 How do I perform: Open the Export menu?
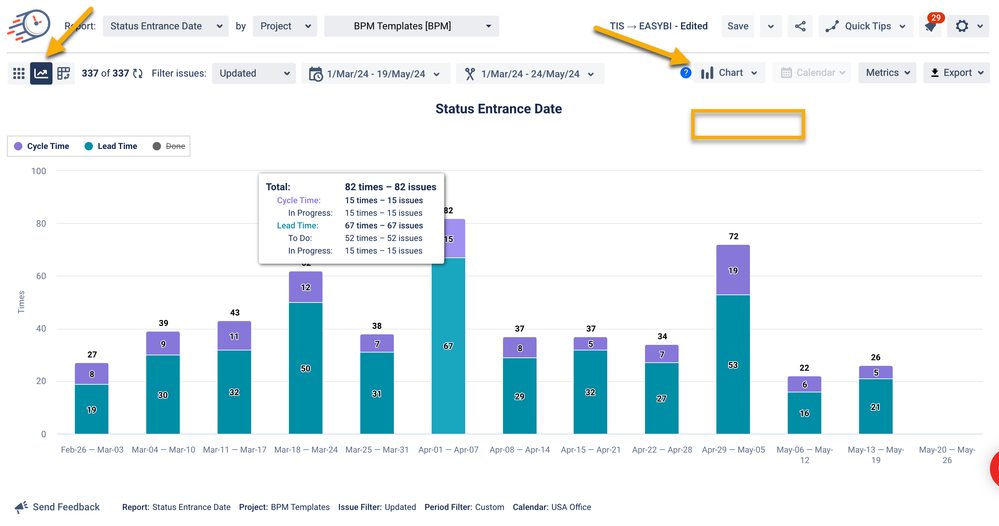point(955,73)
